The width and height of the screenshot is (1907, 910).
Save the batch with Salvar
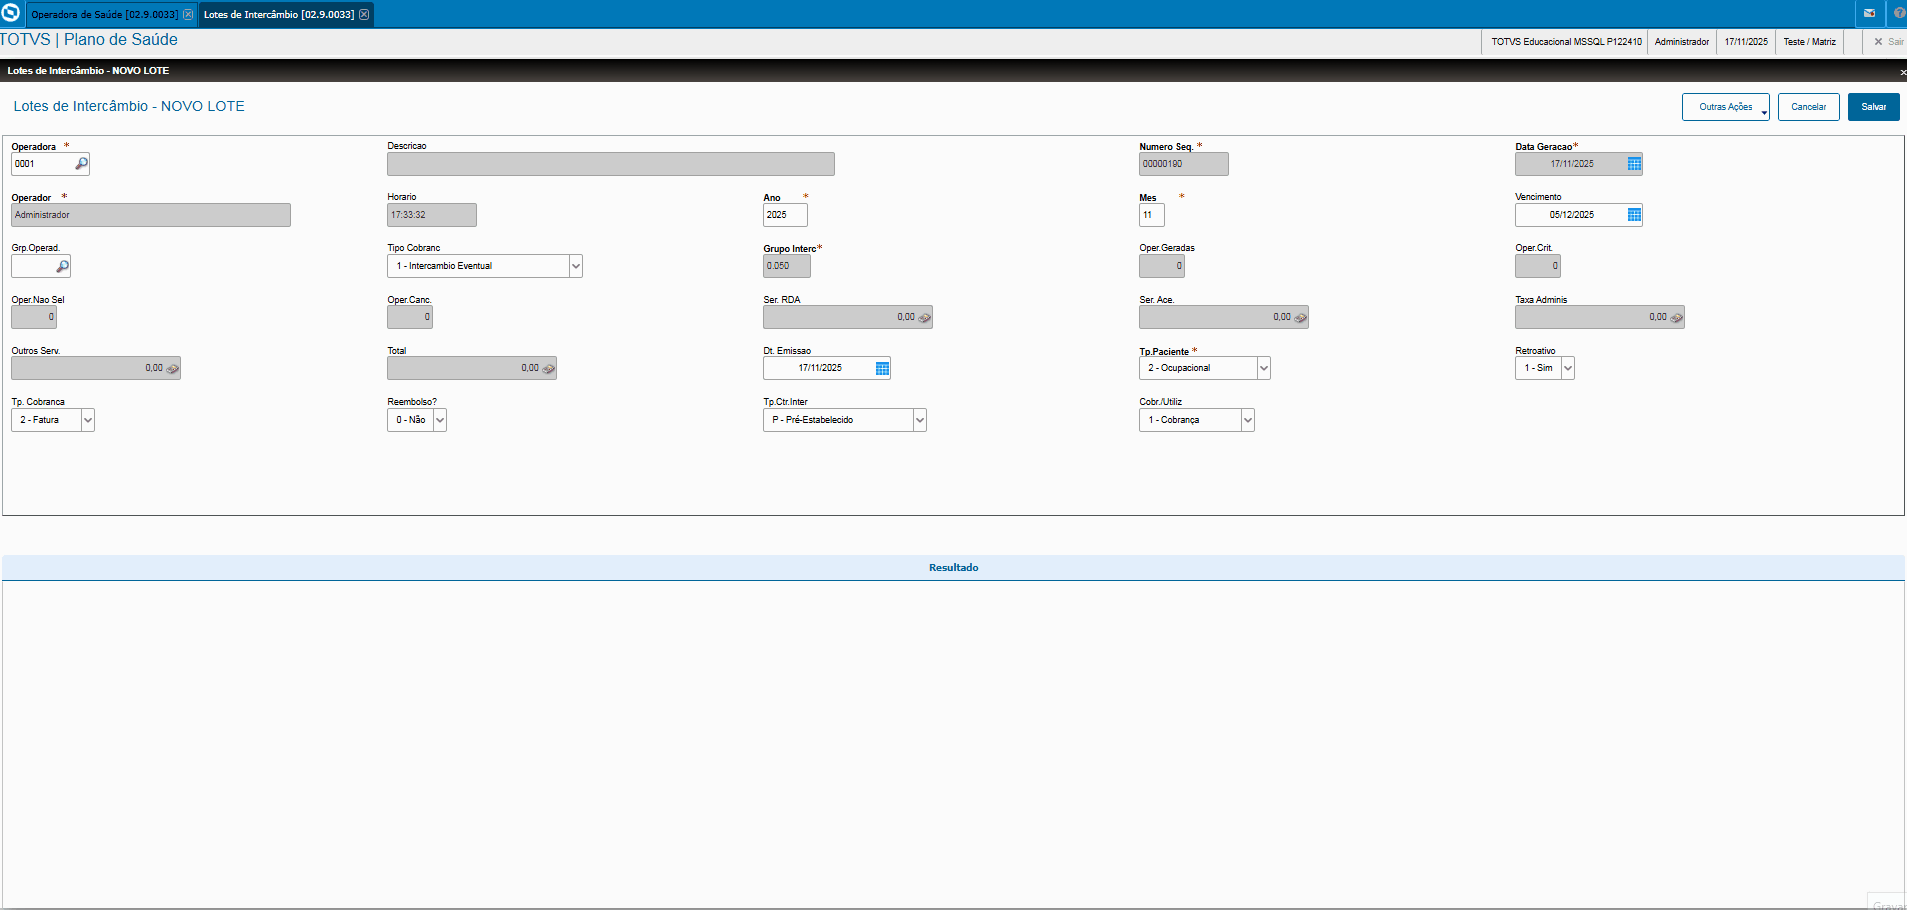[x=1874, y=107]
